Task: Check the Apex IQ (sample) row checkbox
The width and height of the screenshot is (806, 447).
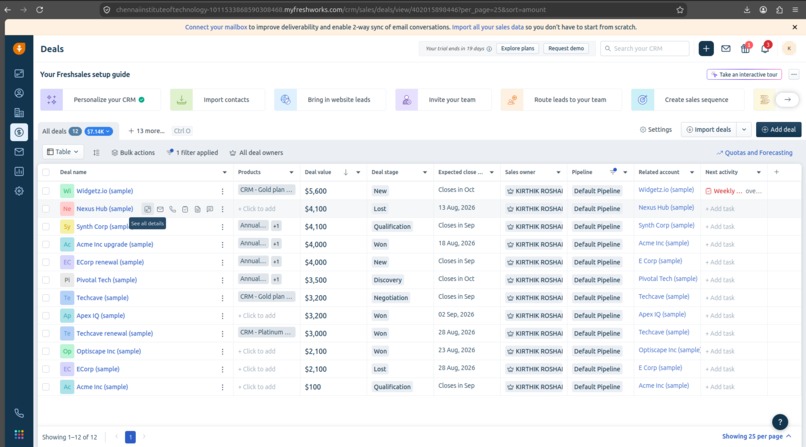Action: pyautogui.click(x=46, y=315)
